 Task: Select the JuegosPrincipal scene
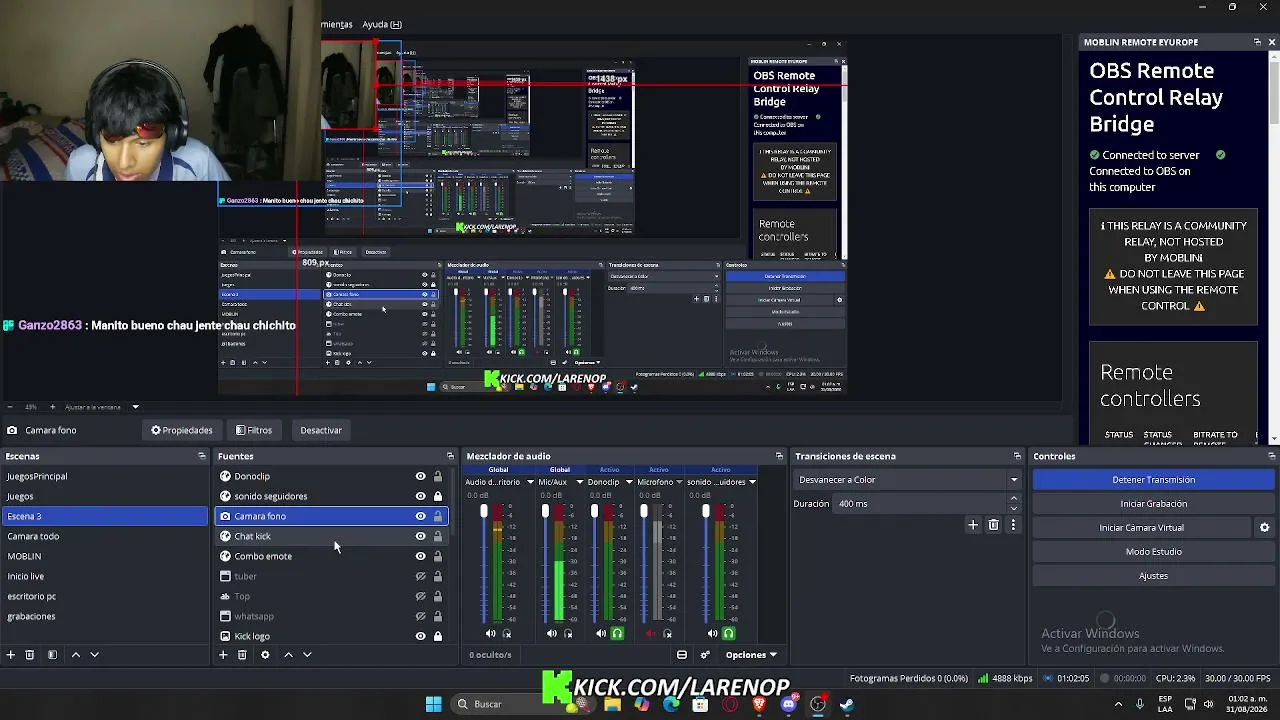(x=104, y=476)
